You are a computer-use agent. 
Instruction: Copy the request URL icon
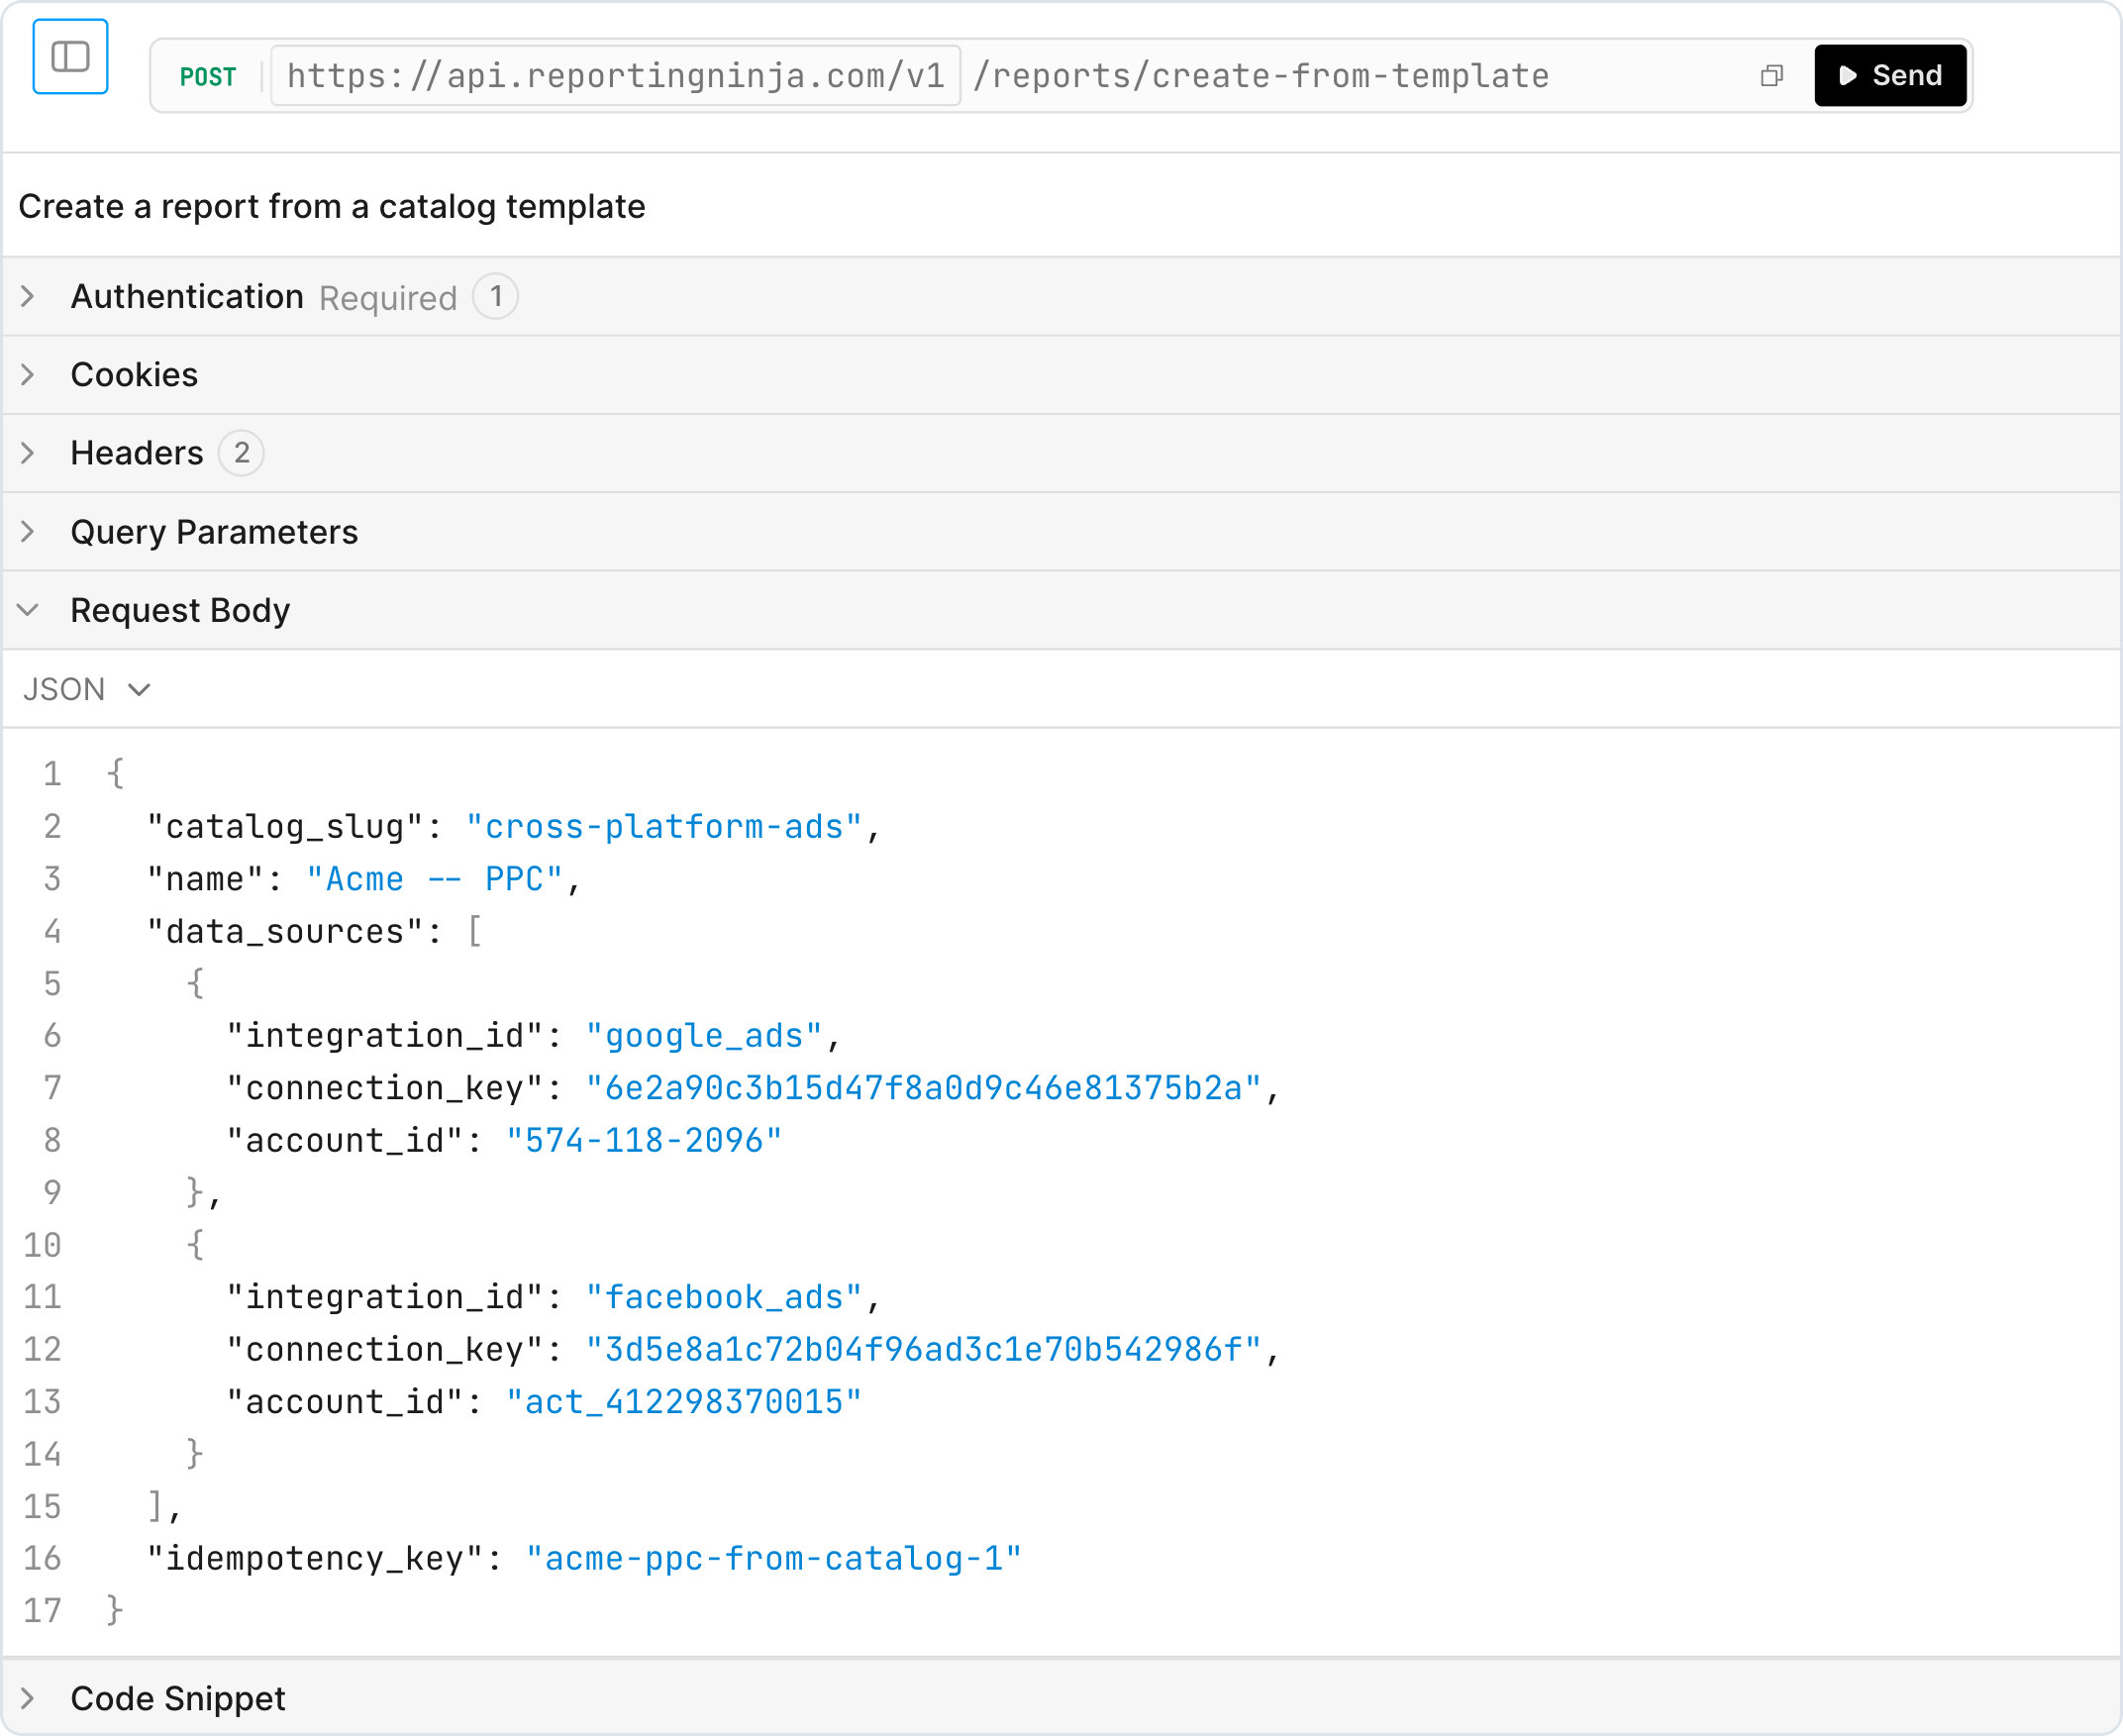[x=1771, y=76]
